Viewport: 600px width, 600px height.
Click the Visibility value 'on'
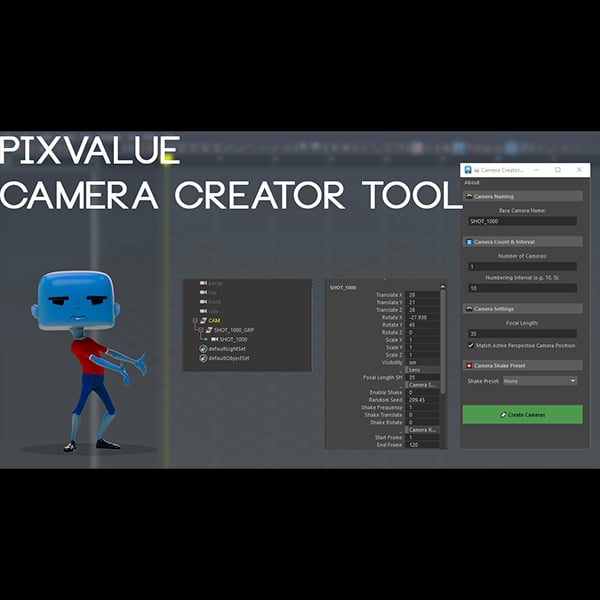click(422, 362)
